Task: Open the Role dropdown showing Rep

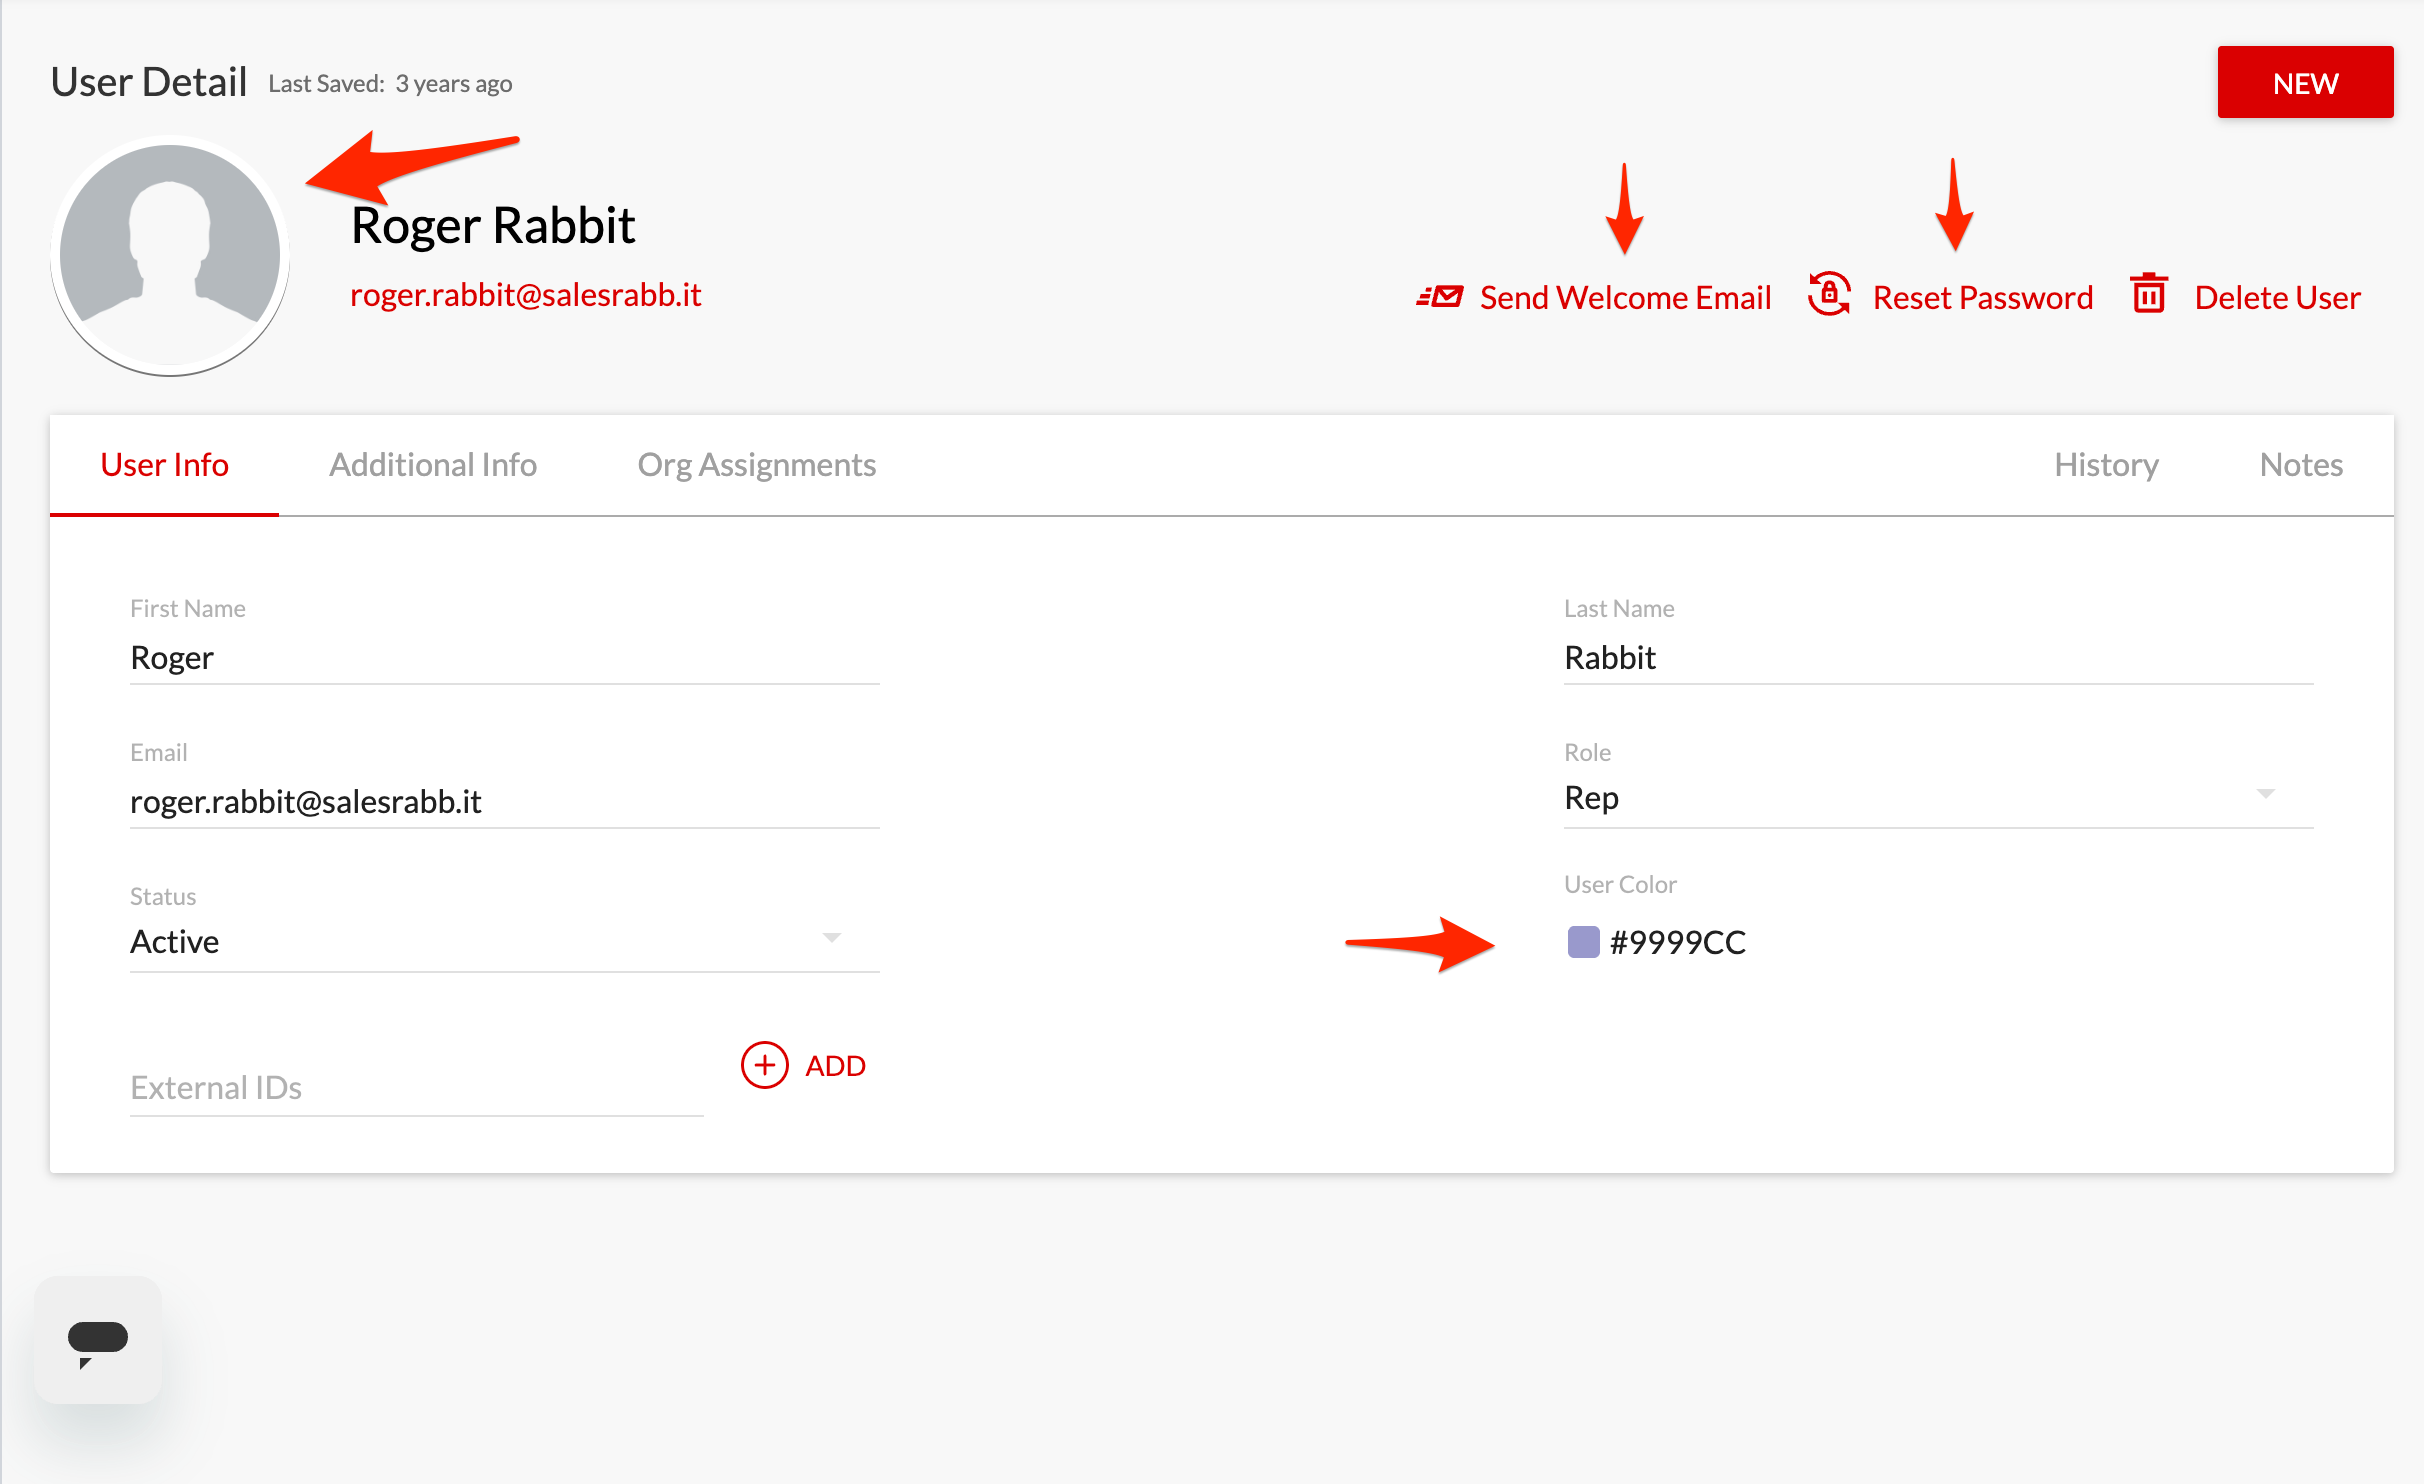Action: [1937, 797]
